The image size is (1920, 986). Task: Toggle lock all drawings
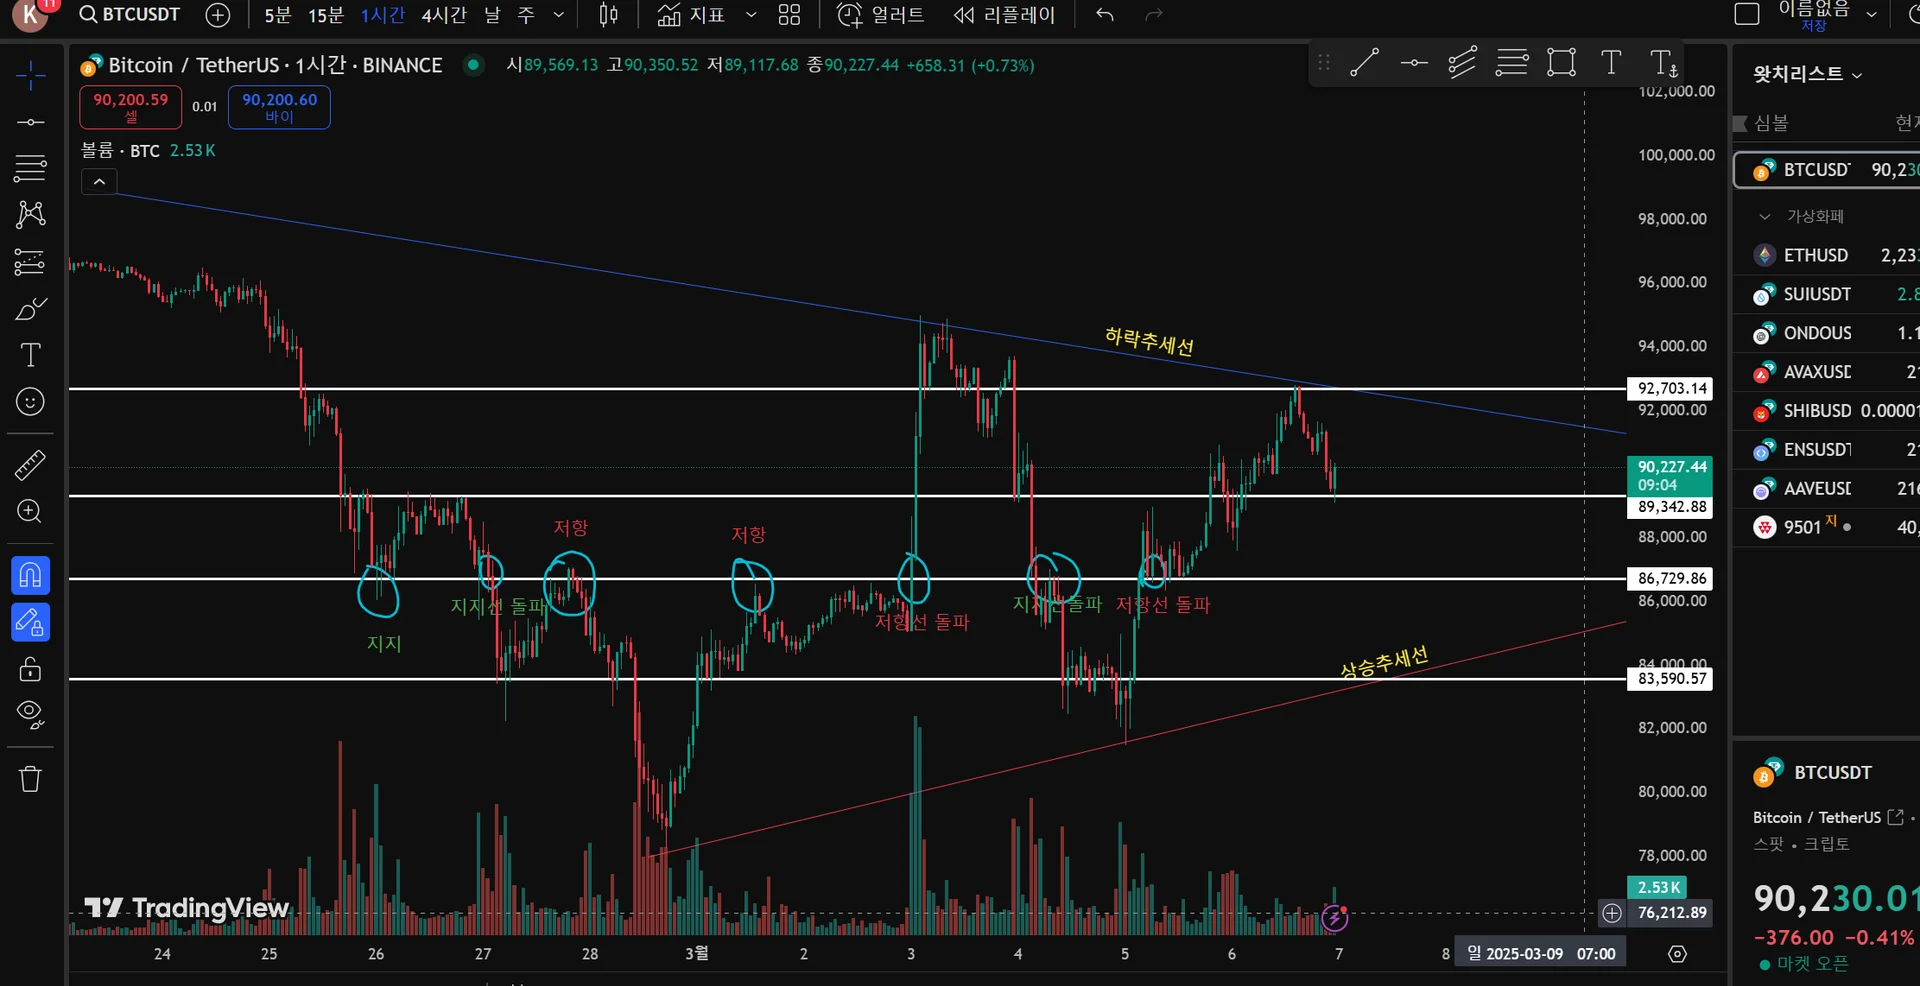click(30, 668)
